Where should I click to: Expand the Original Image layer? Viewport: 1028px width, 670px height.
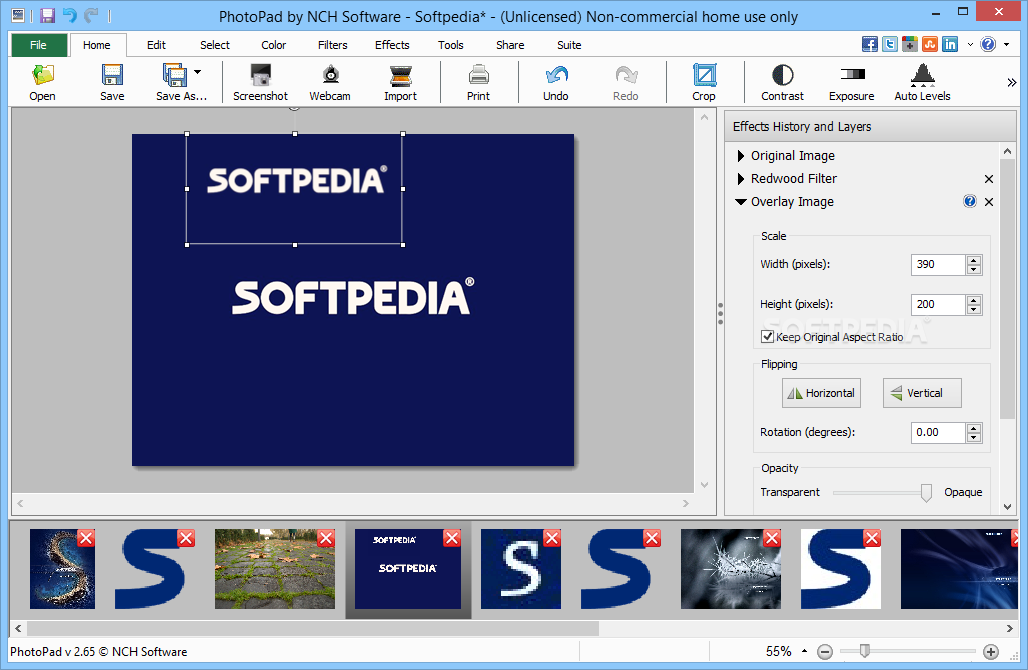tap(740, 155)
